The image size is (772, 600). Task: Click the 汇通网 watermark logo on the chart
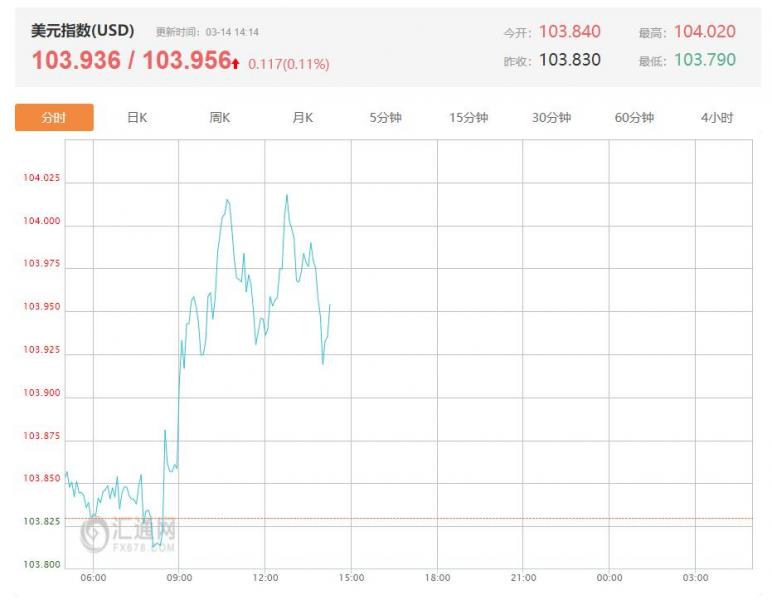point(129,535)
